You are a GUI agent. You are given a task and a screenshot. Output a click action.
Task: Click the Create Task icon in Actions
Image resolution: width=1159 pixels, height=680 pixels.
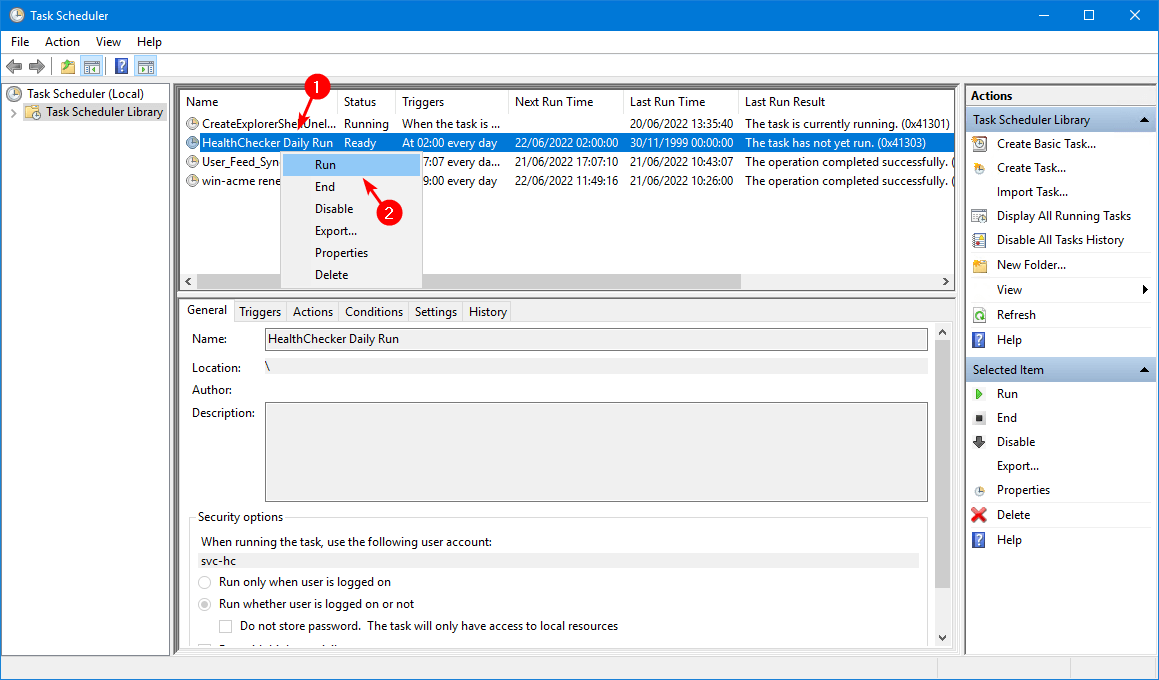[x=979, y=169]
